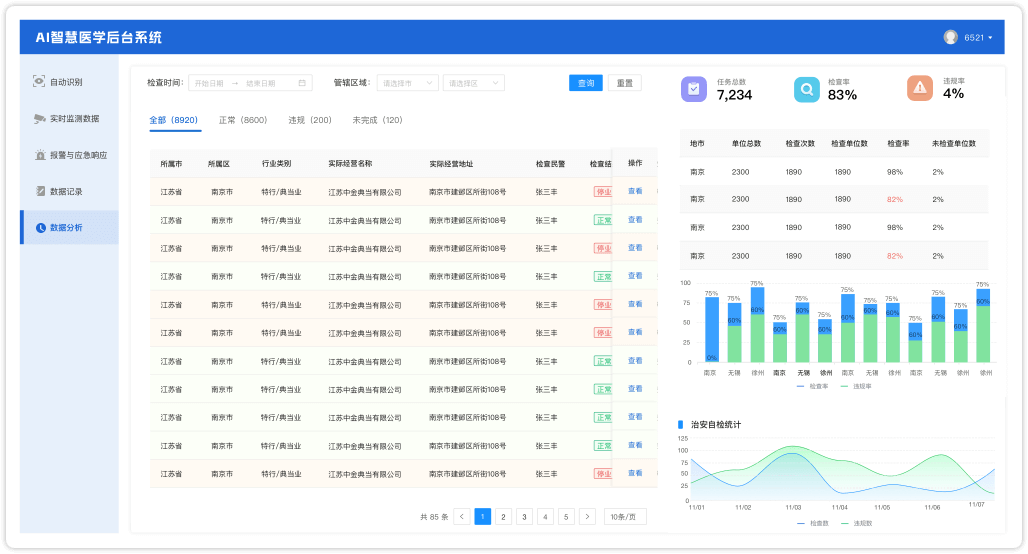1028x554 pixels.
Task: Click the 实时监测数据 camera icon
Action: [39, 118]
